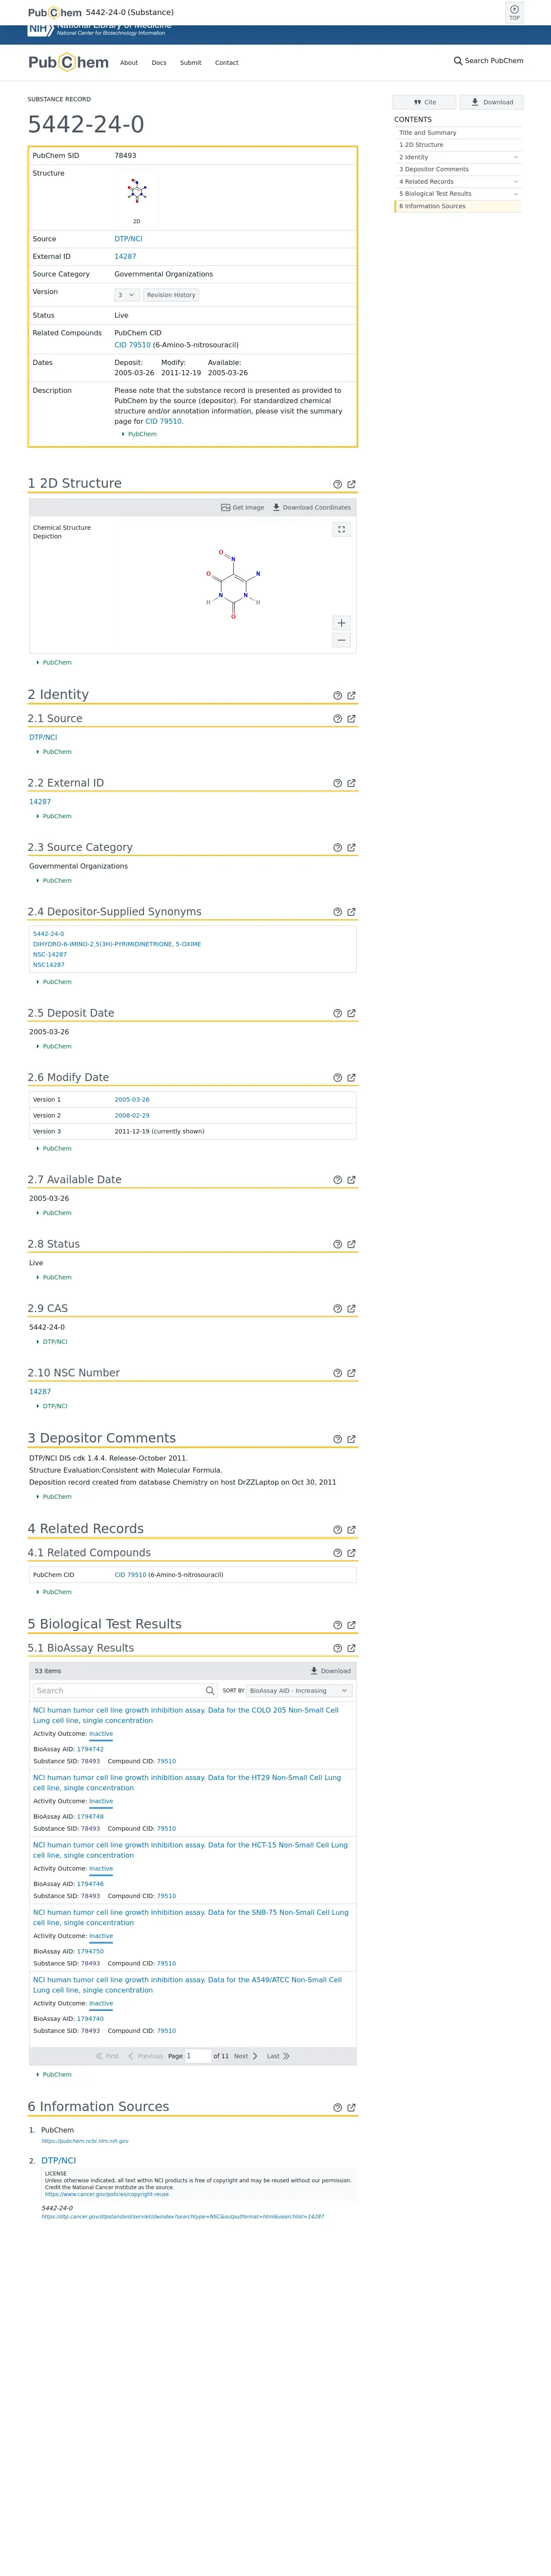Go to Next page of BioAssay results
Screen dimensions: 551x2576
point(246,2056)
